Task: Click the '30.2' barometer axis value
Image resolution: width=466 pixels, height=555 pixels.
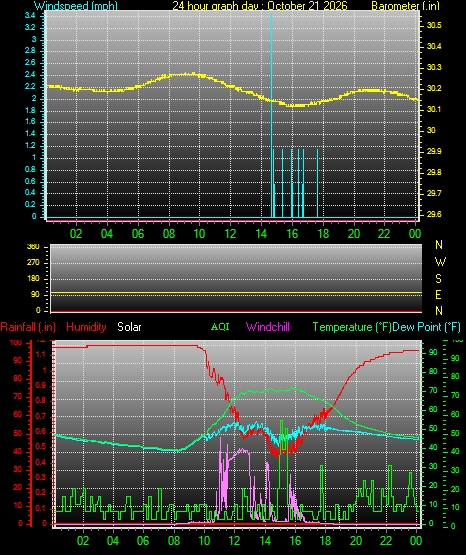Action: pyautogui.click(x=434, y=88)
